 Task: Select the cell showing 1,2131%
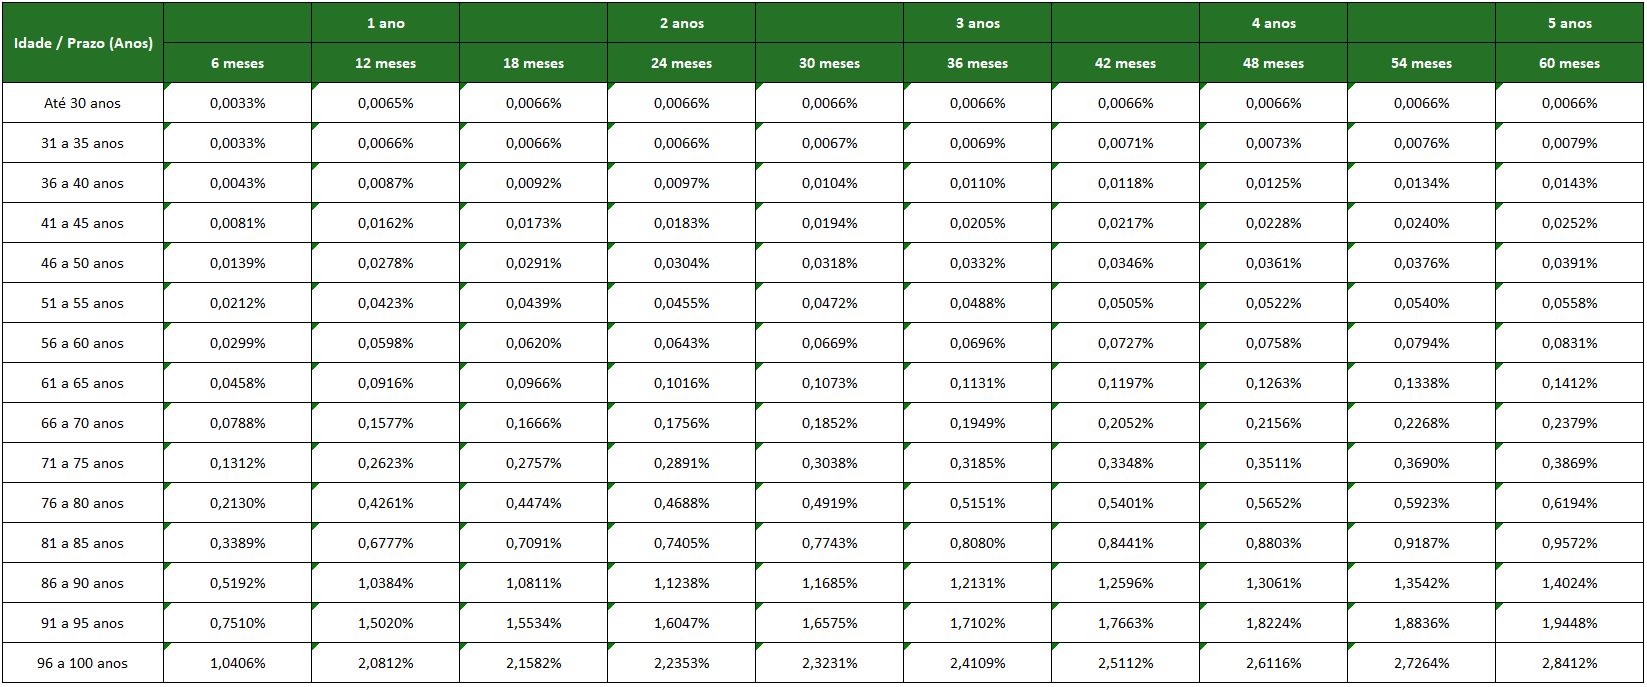coord(977,583)
